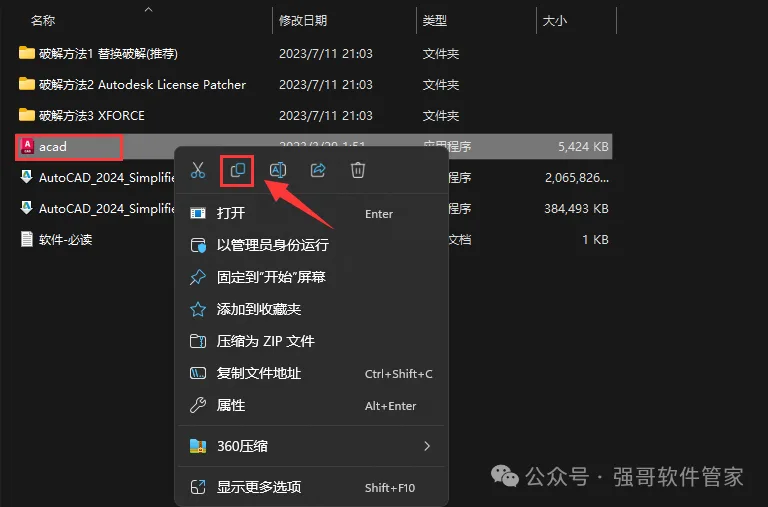Sort by the 名称 column header
Screen dimensions: 768x507
[x=43, y=21]
